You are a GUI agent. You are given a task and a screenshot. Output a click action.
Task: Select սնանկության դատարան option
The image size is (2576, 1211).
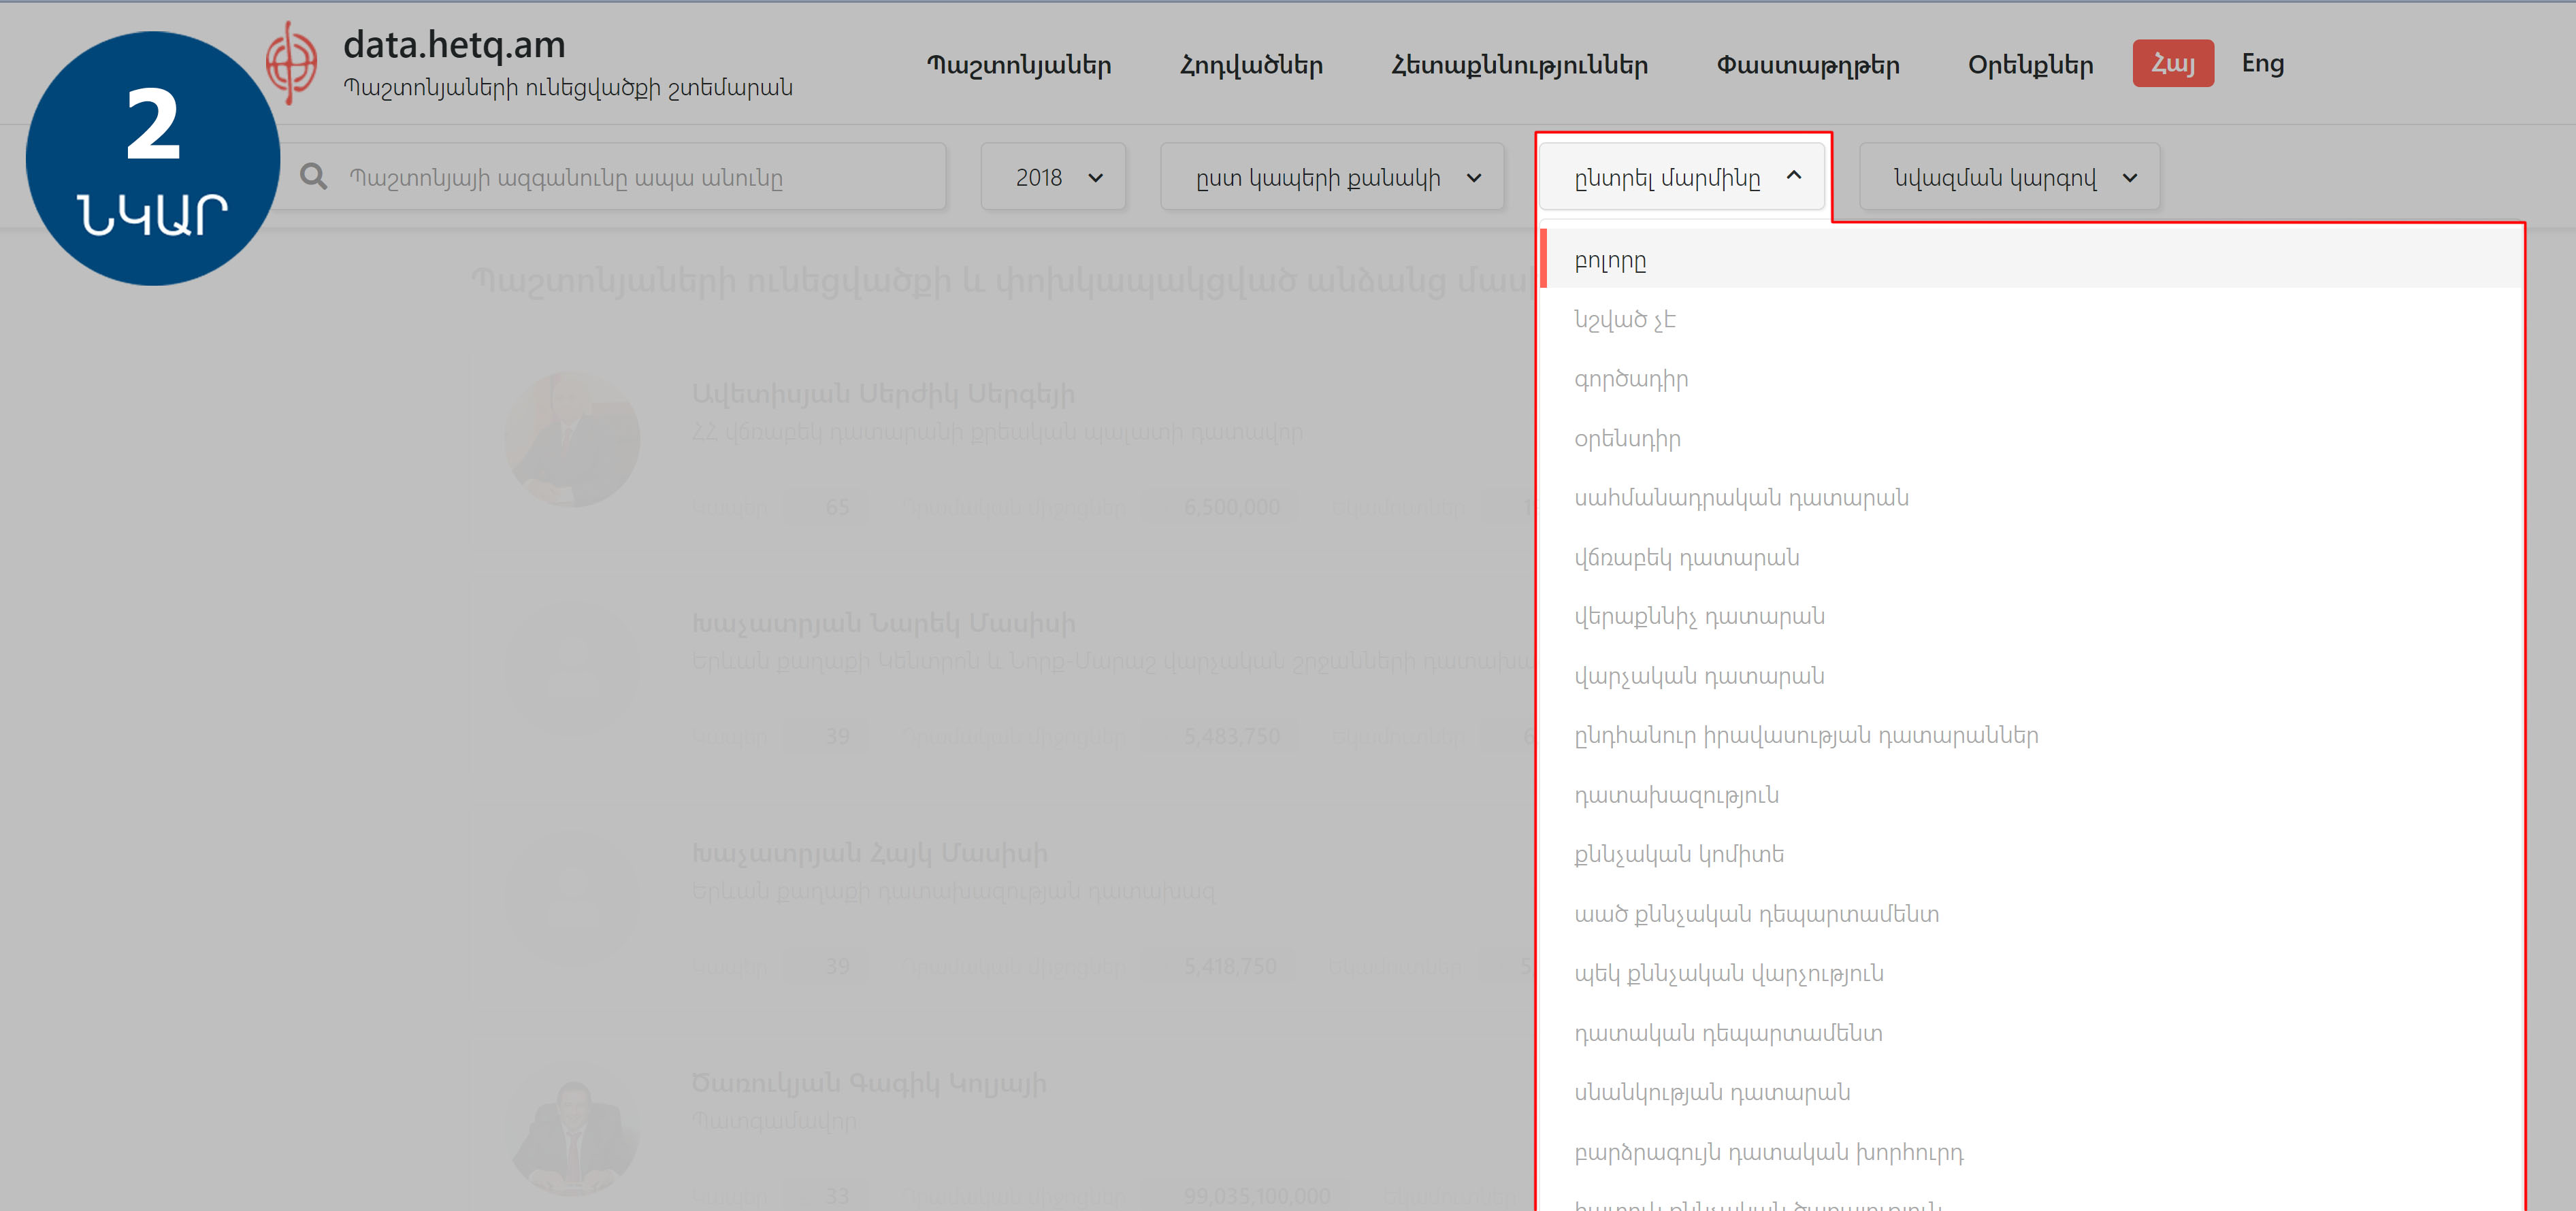tap(2031, 1092)
